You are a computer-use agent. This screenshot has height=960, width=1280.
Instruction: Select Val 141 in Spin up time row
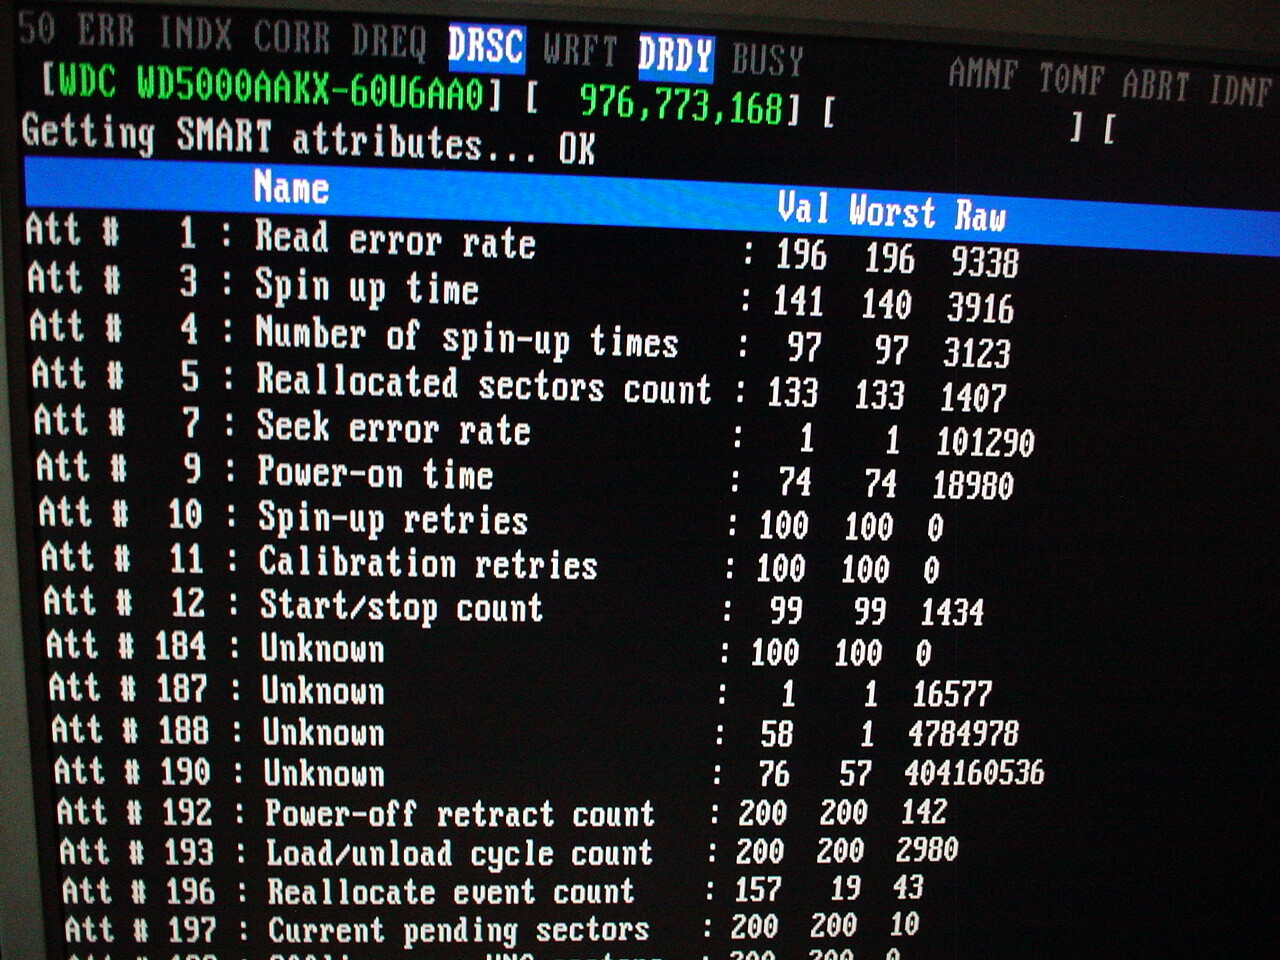coord(797,301)
